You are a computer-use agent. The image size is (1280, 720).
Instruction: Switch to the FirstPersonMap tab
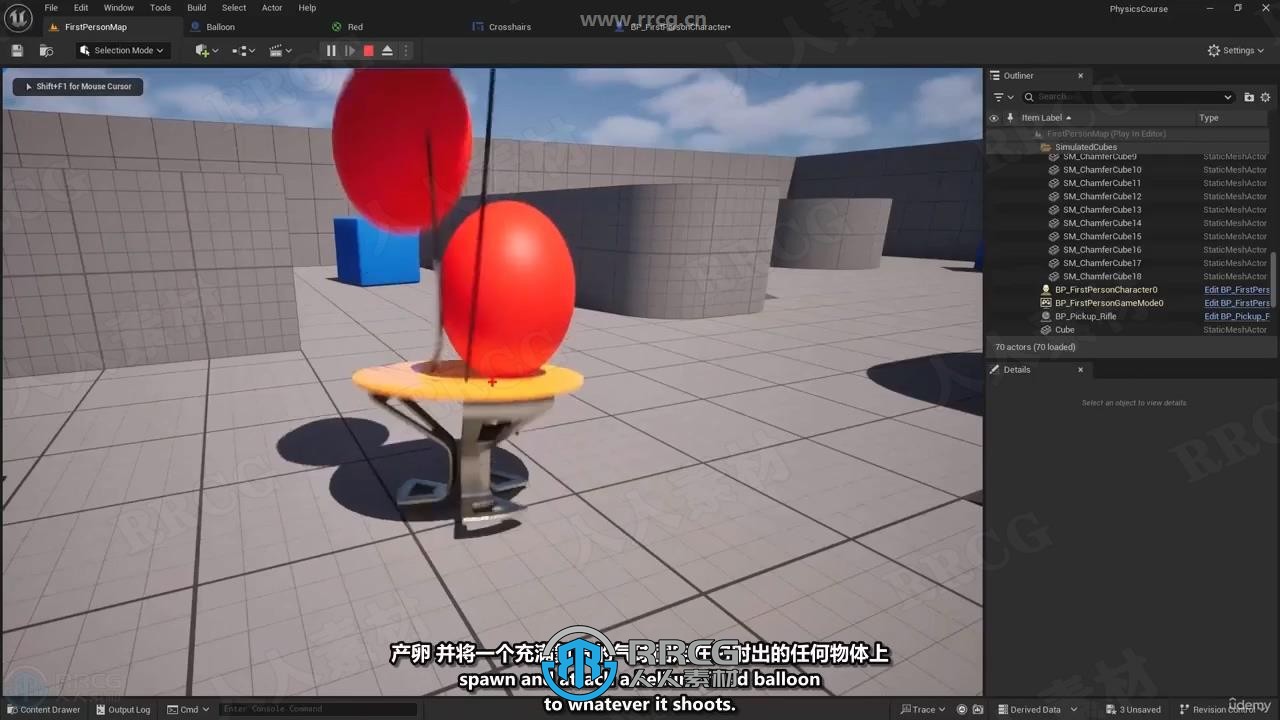click(x=96, y=27)
